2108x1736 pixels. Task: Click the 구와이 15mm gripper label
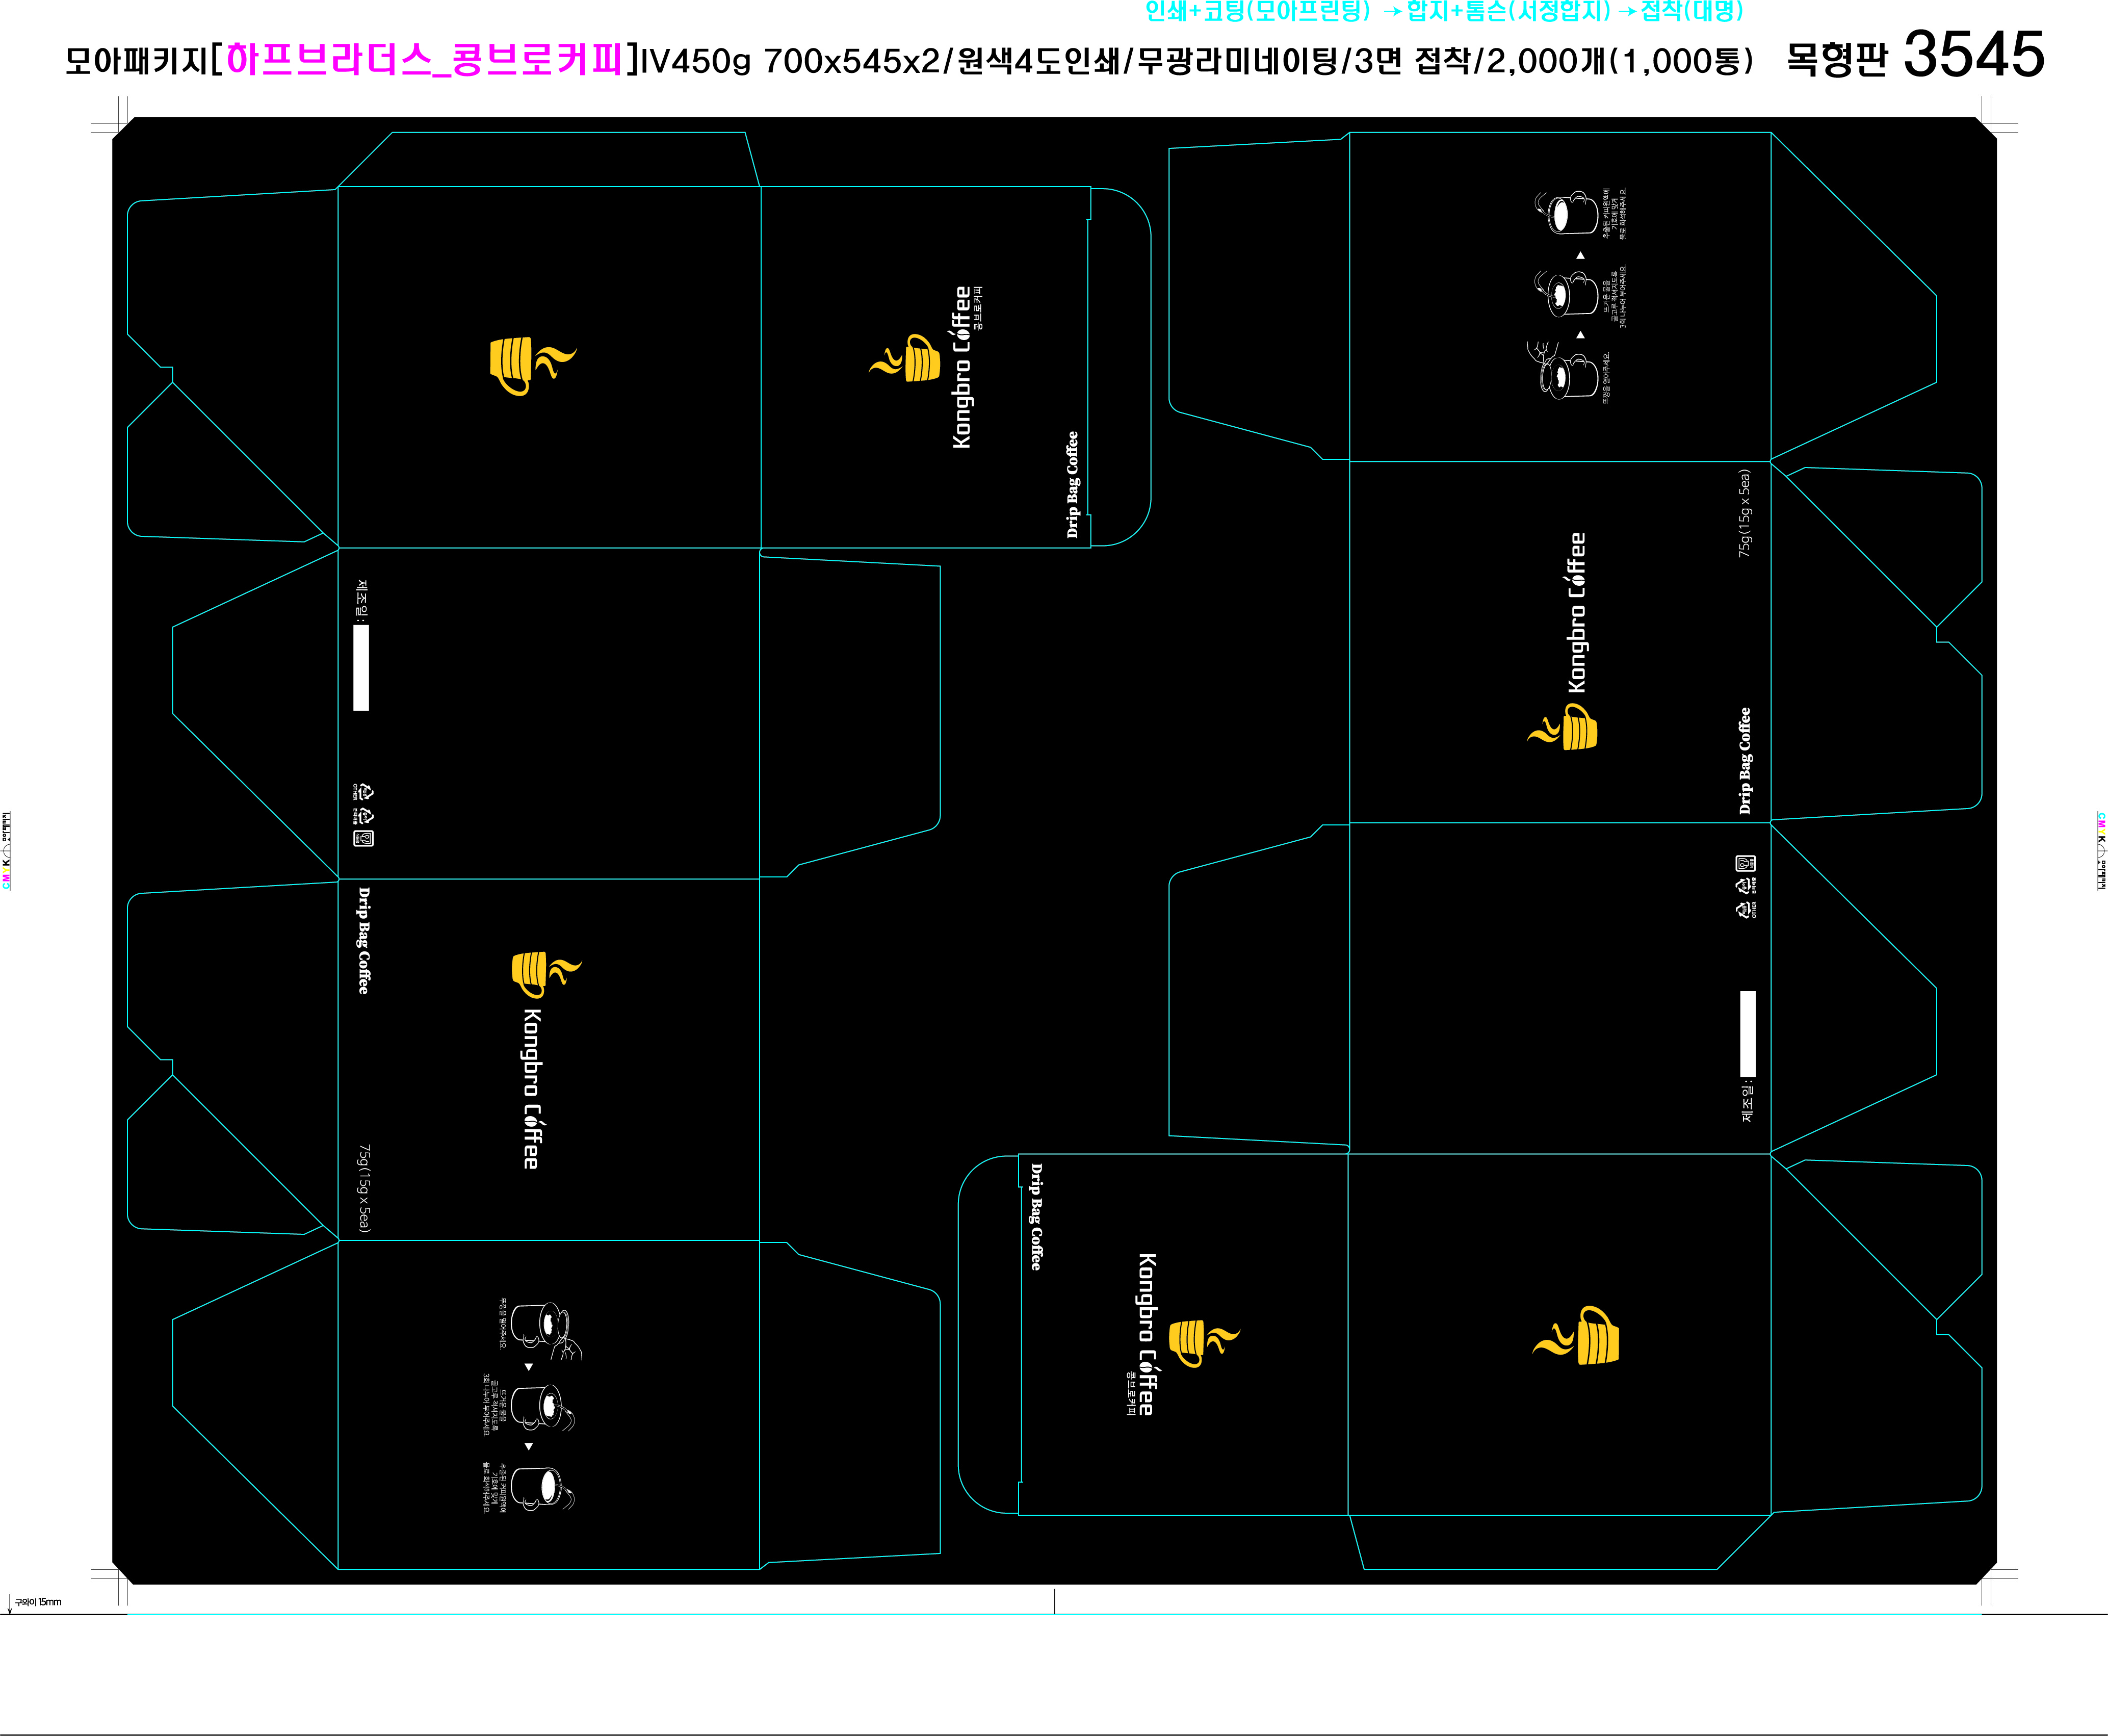(37, 1602)
